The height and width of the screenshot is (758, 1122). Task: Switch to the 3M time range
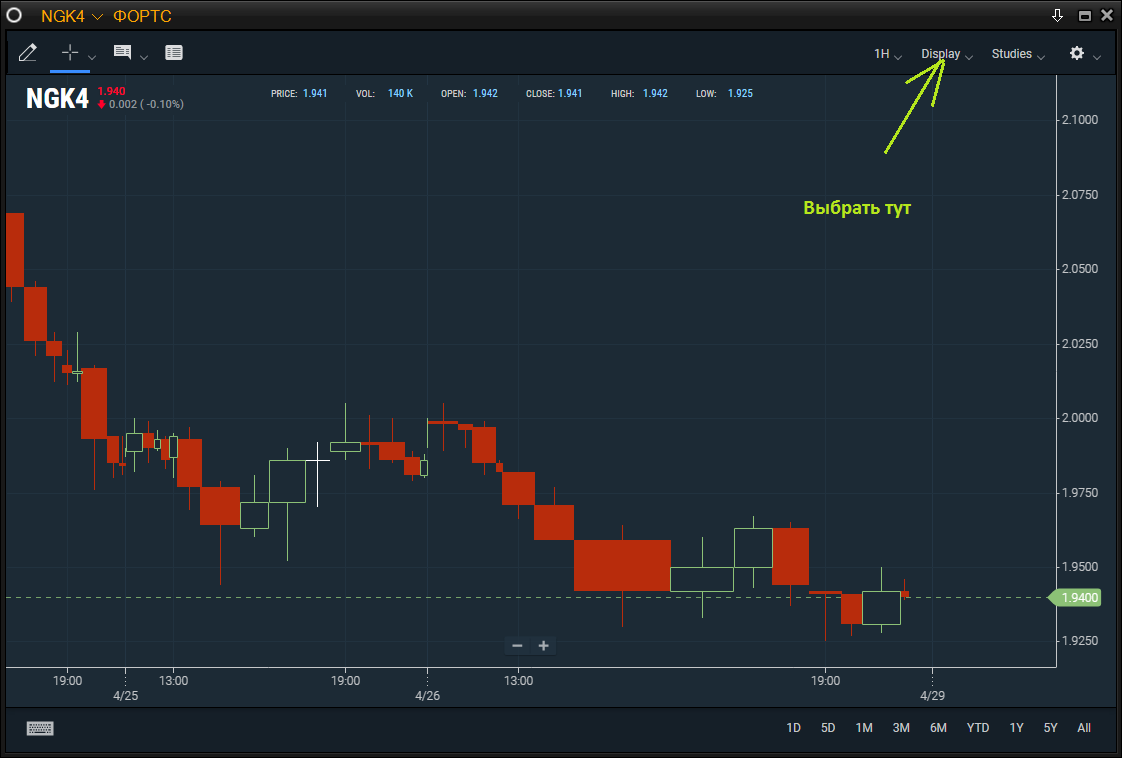(901, 728)
